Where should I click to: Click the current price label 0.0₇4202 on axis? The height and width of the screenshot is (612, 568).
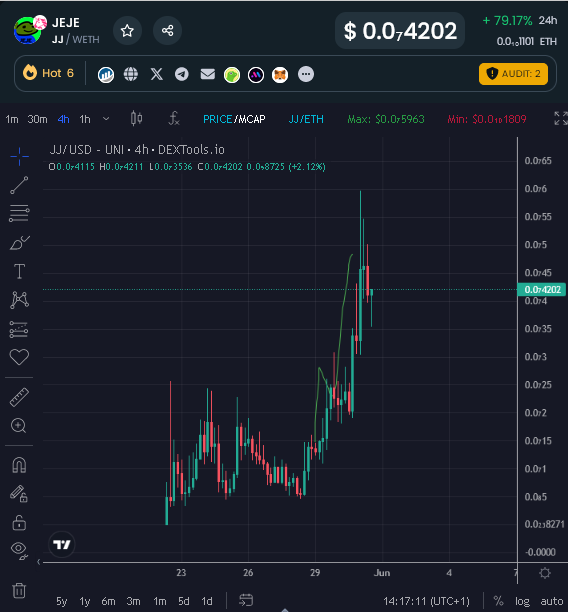tap(541, 290)
